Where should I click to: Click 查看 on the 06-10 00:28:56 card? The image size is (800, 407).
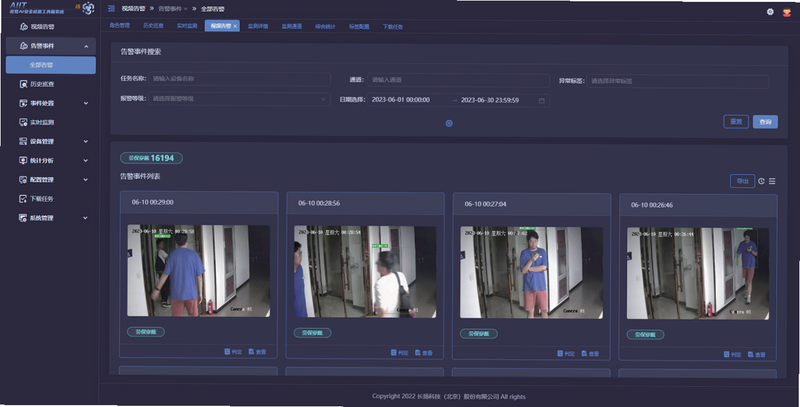click(423, 352)
